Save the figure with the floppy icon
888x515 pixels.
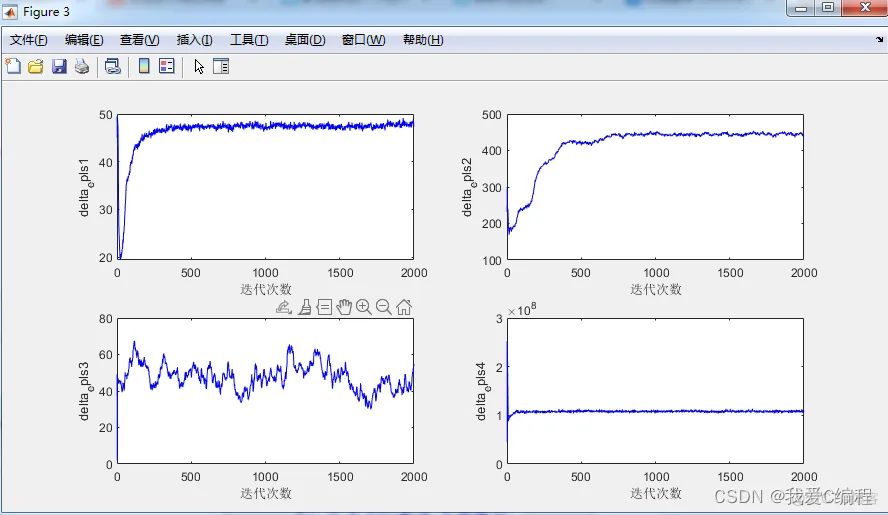pos(59,66)
